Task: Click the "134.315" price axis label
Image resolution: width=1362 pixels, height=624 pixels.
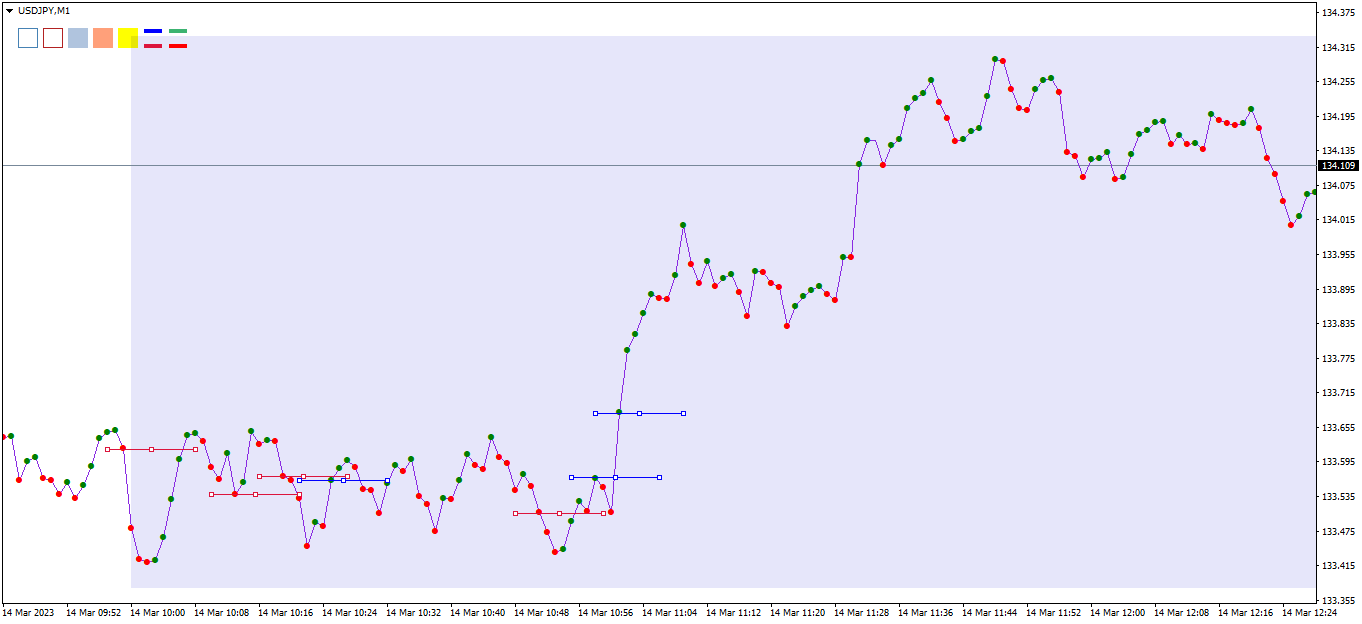Action: tap(1338, 48)
